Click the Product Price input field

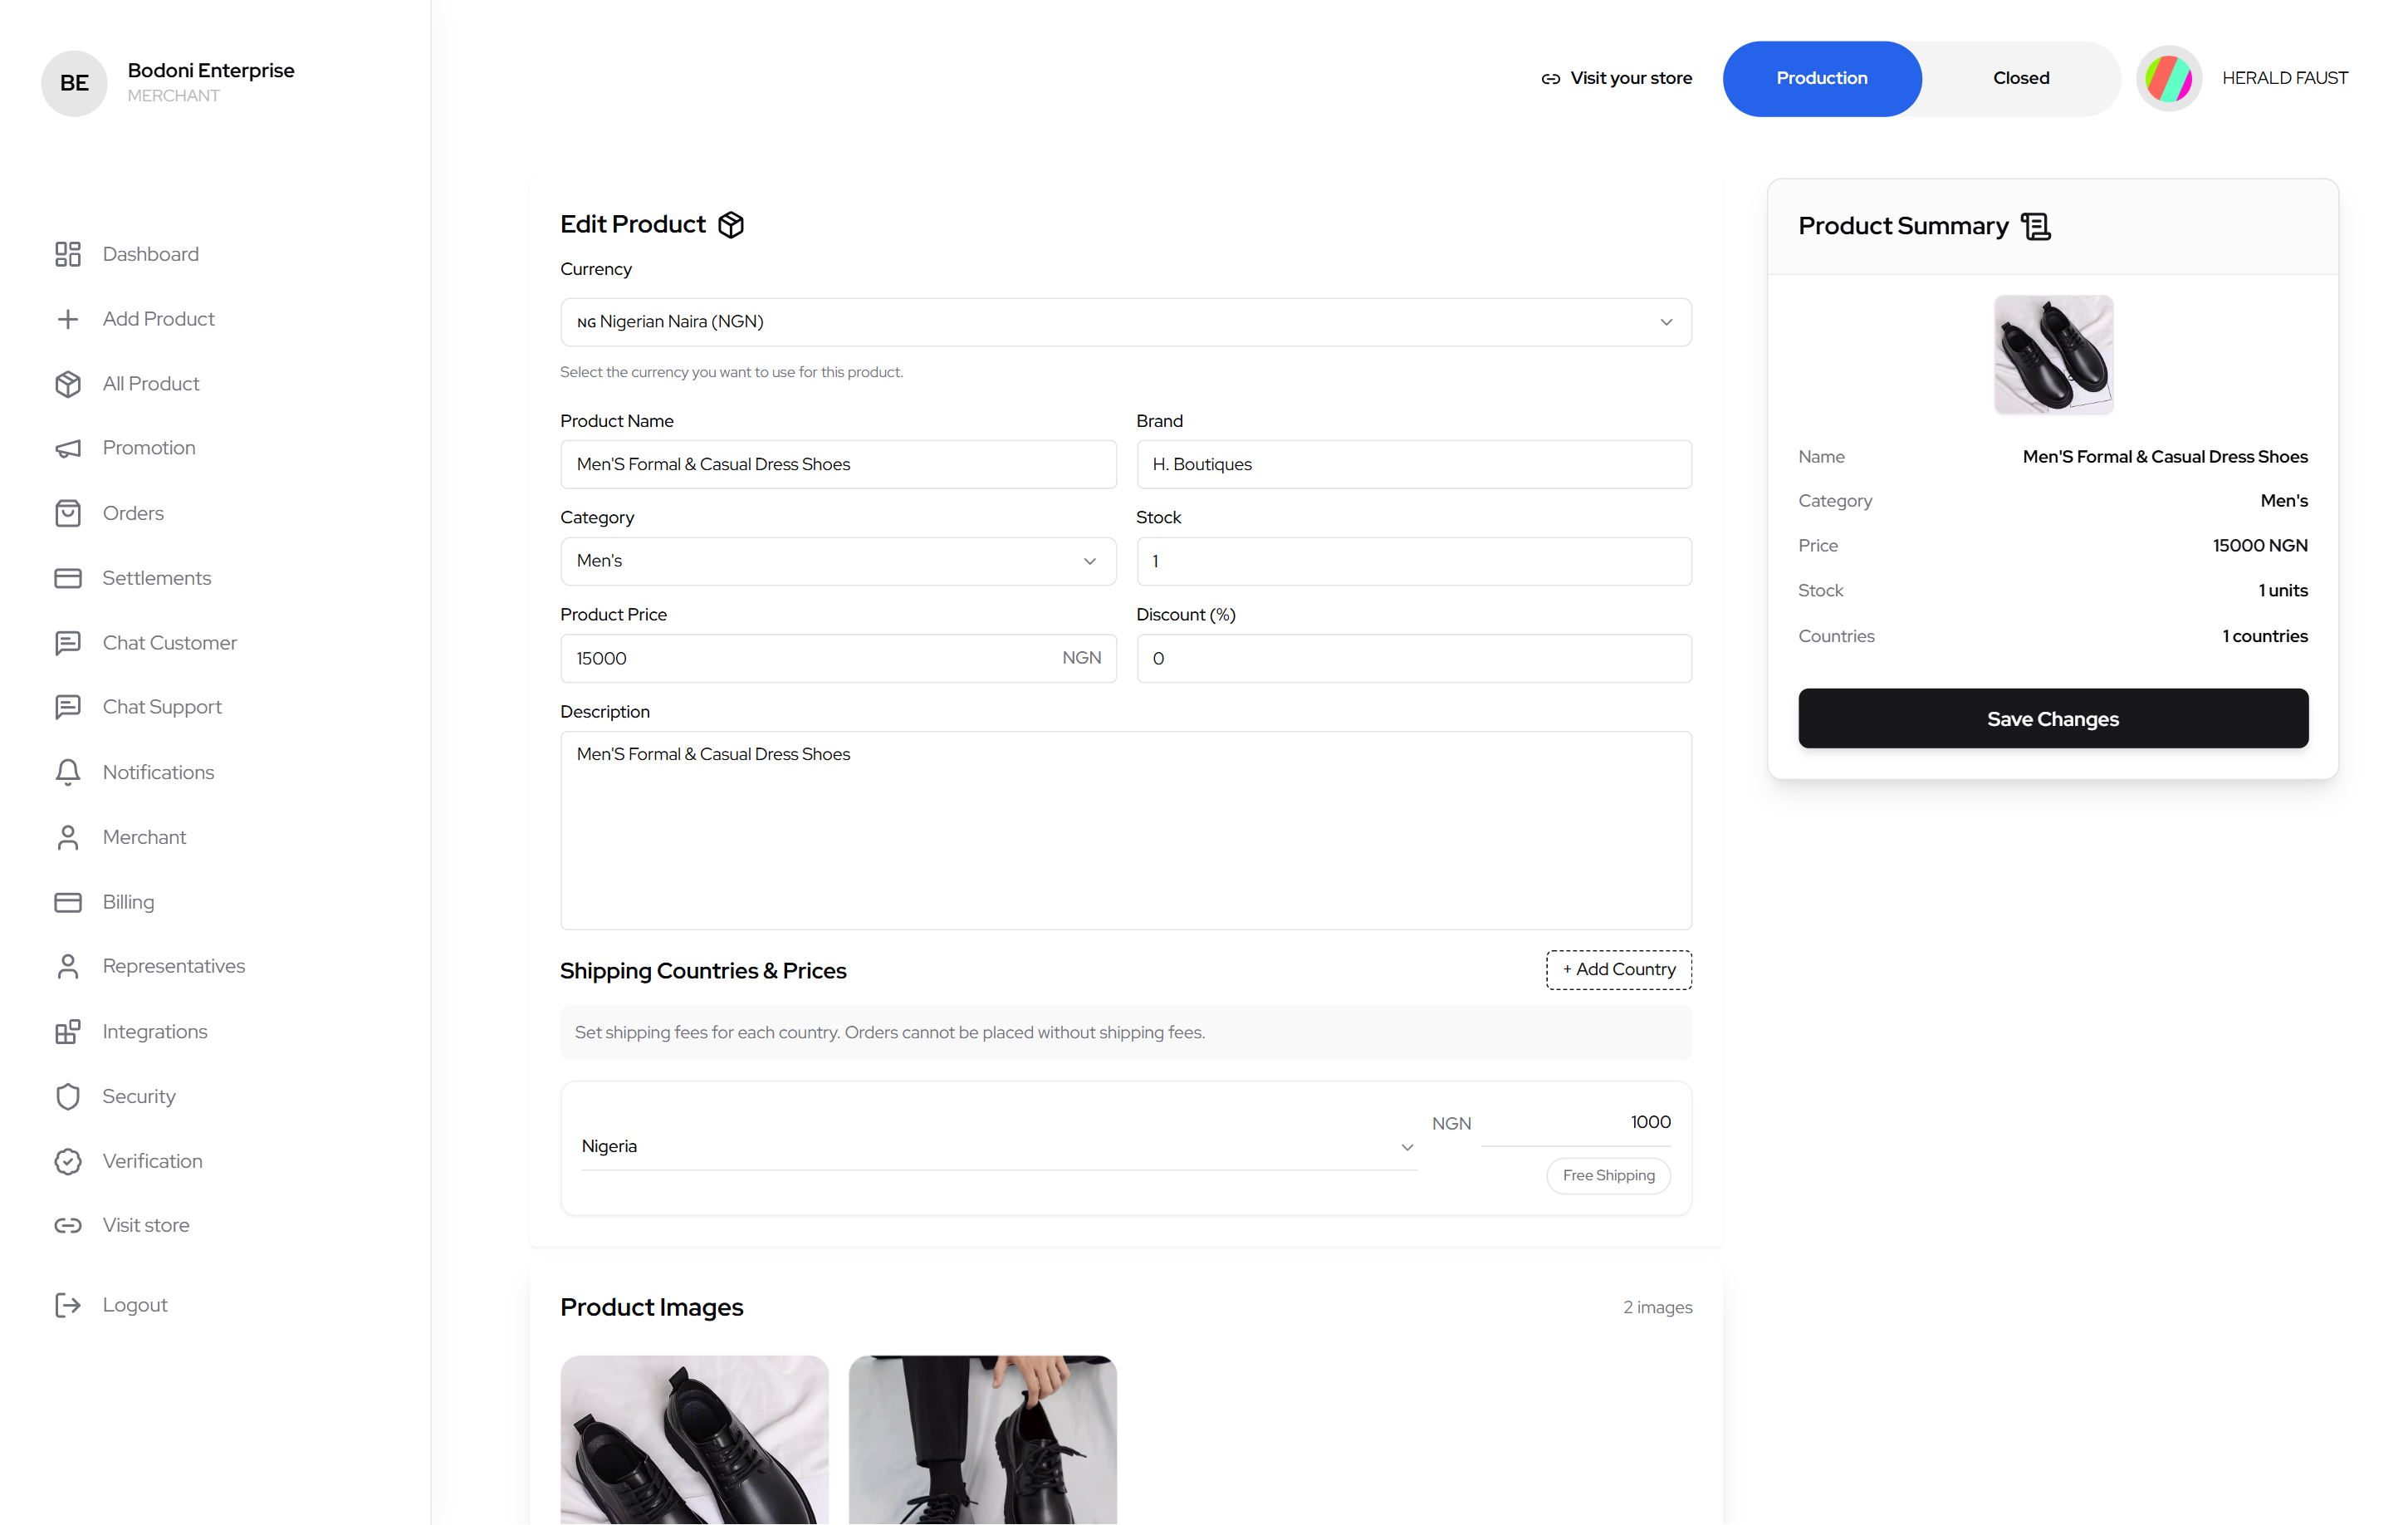pyautogui.click(x=810, y=658)
